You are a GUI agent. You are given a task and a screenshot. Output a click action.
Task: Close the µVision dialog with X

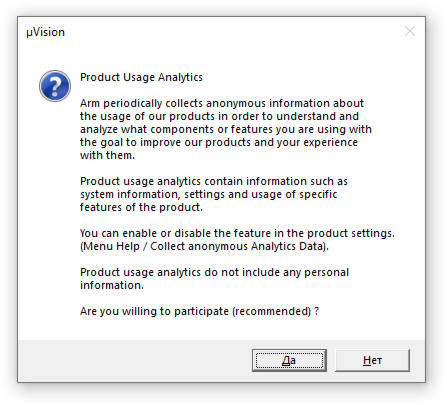[410, 31]
